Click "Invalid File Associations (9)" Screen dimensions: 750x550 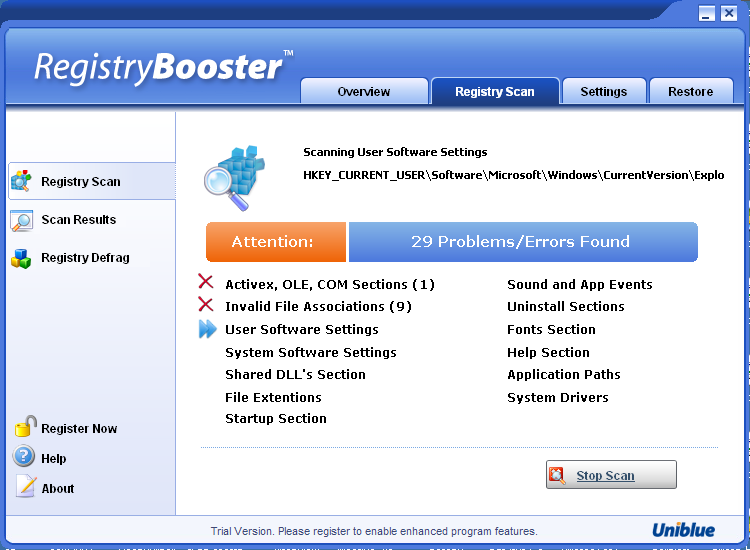point(319,307)
